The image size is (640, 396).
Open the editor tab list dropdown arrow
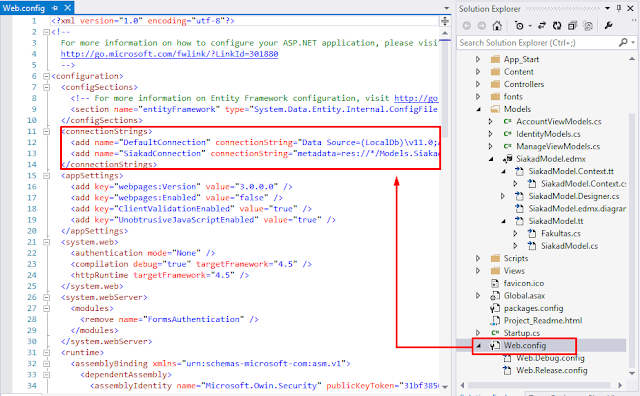click(447, 8)
